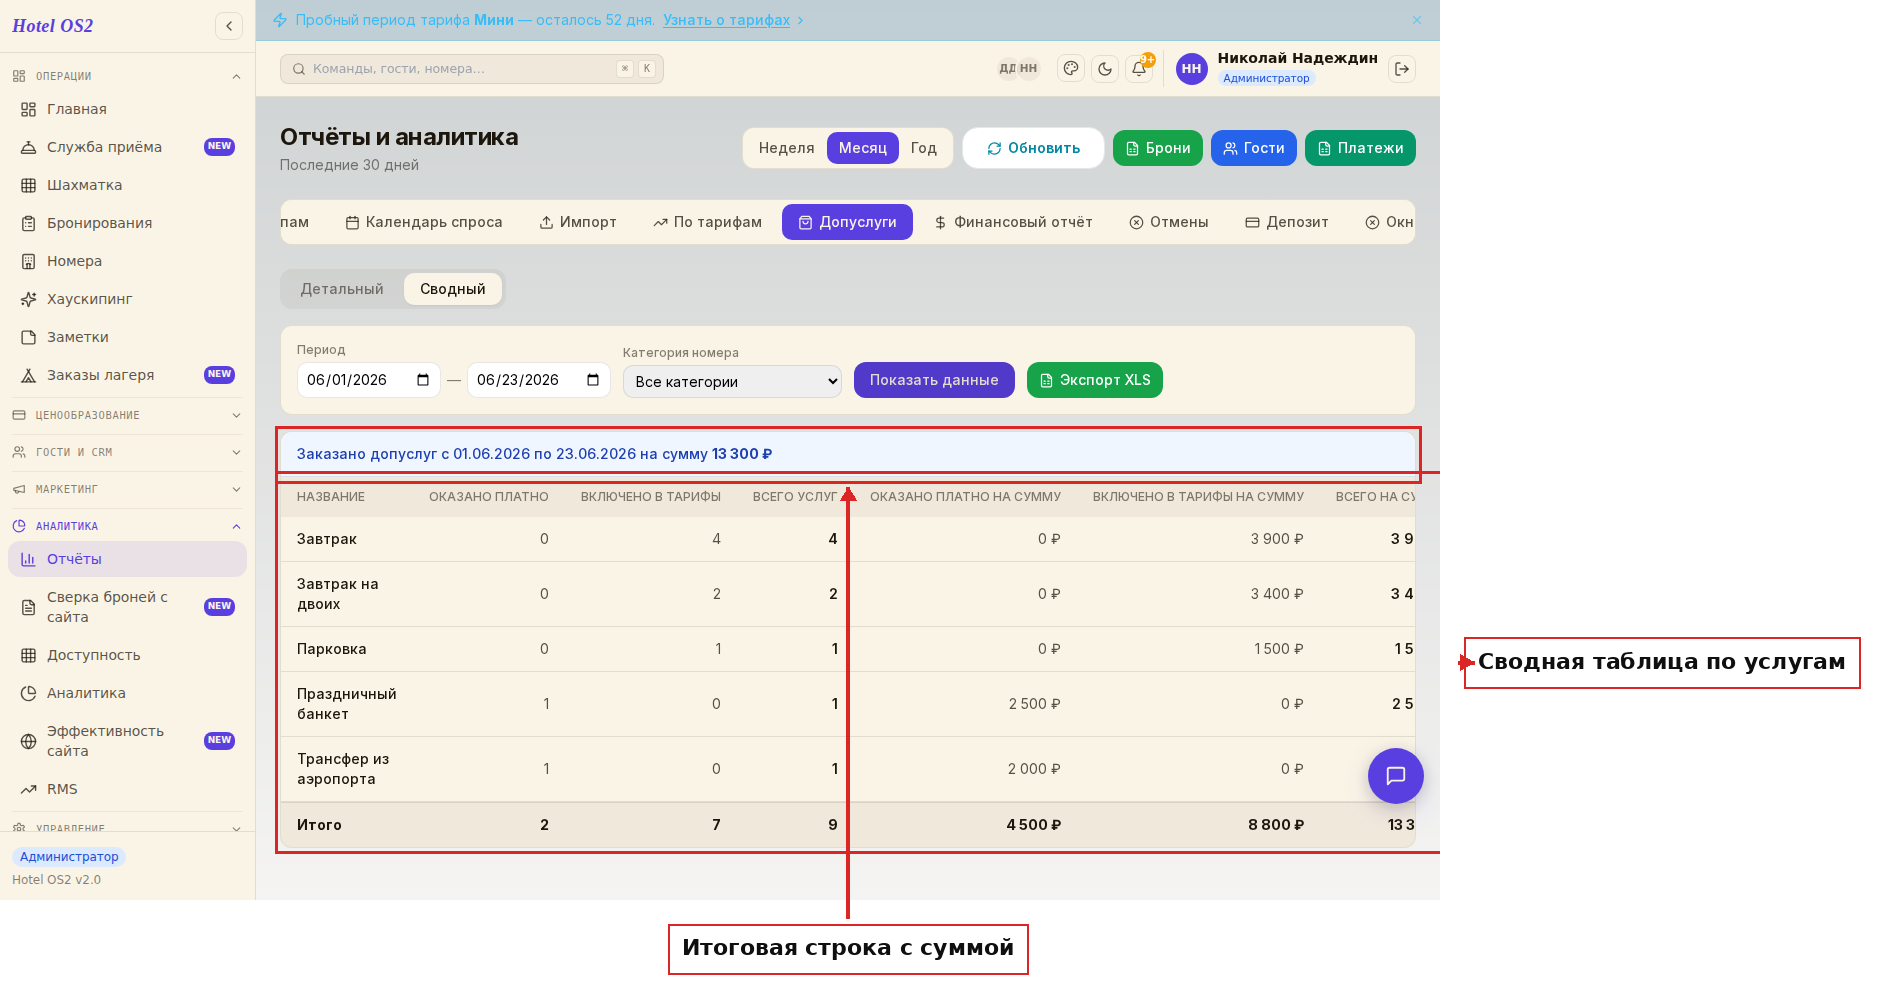The image size is (1884, 998).
Task: Open the Депозит tab
Action: [x=1287, y=222]
